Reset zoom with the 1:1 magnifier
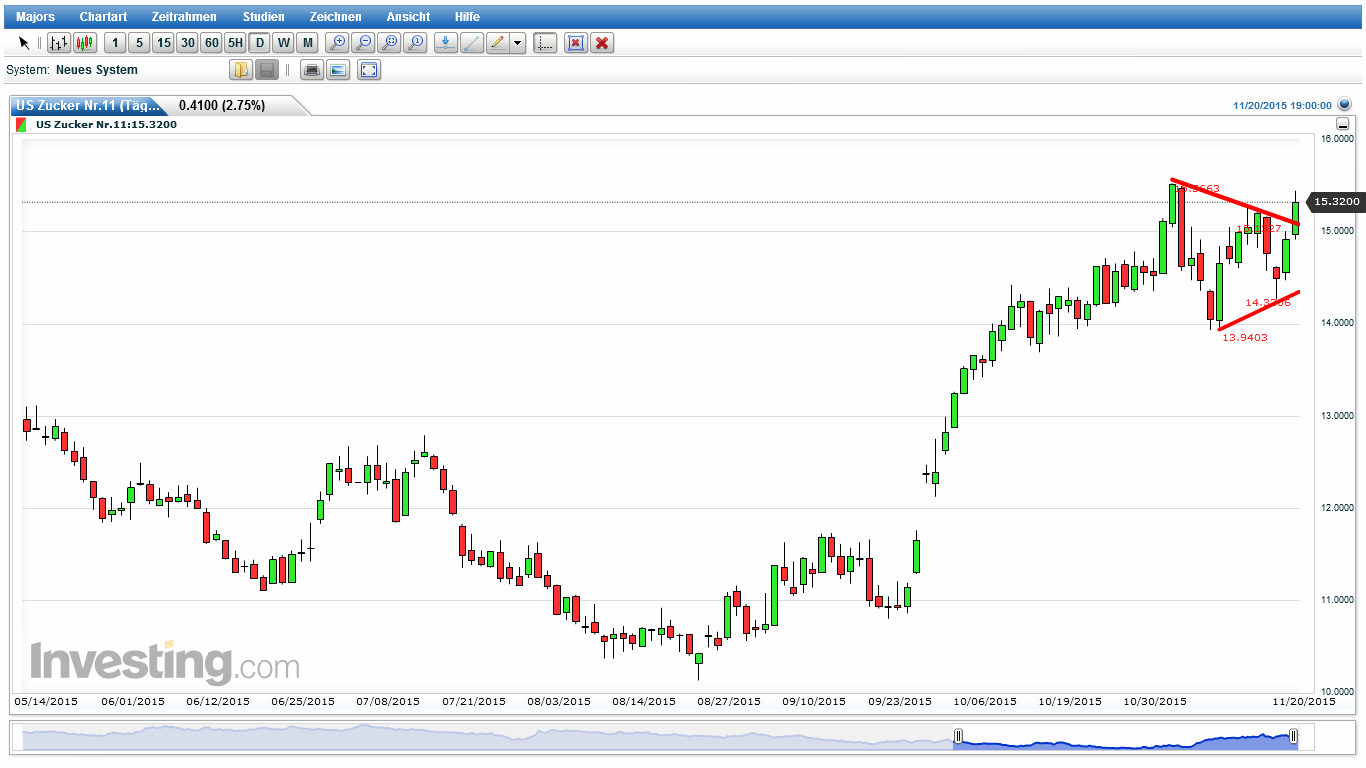The height and width of the screenshot is (768, 1366). click(415, 43)
